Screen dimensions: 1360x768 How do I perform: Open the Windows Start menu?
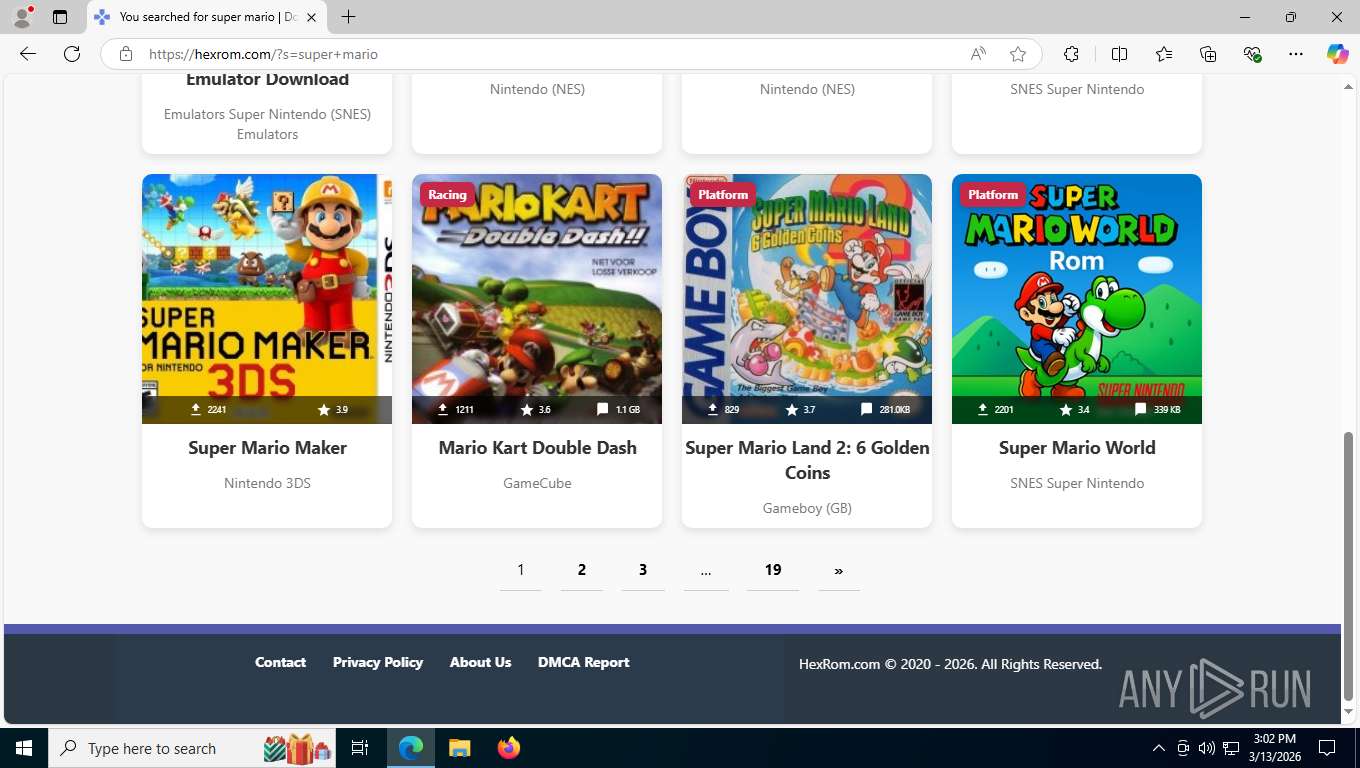click(x=23, y=748)
